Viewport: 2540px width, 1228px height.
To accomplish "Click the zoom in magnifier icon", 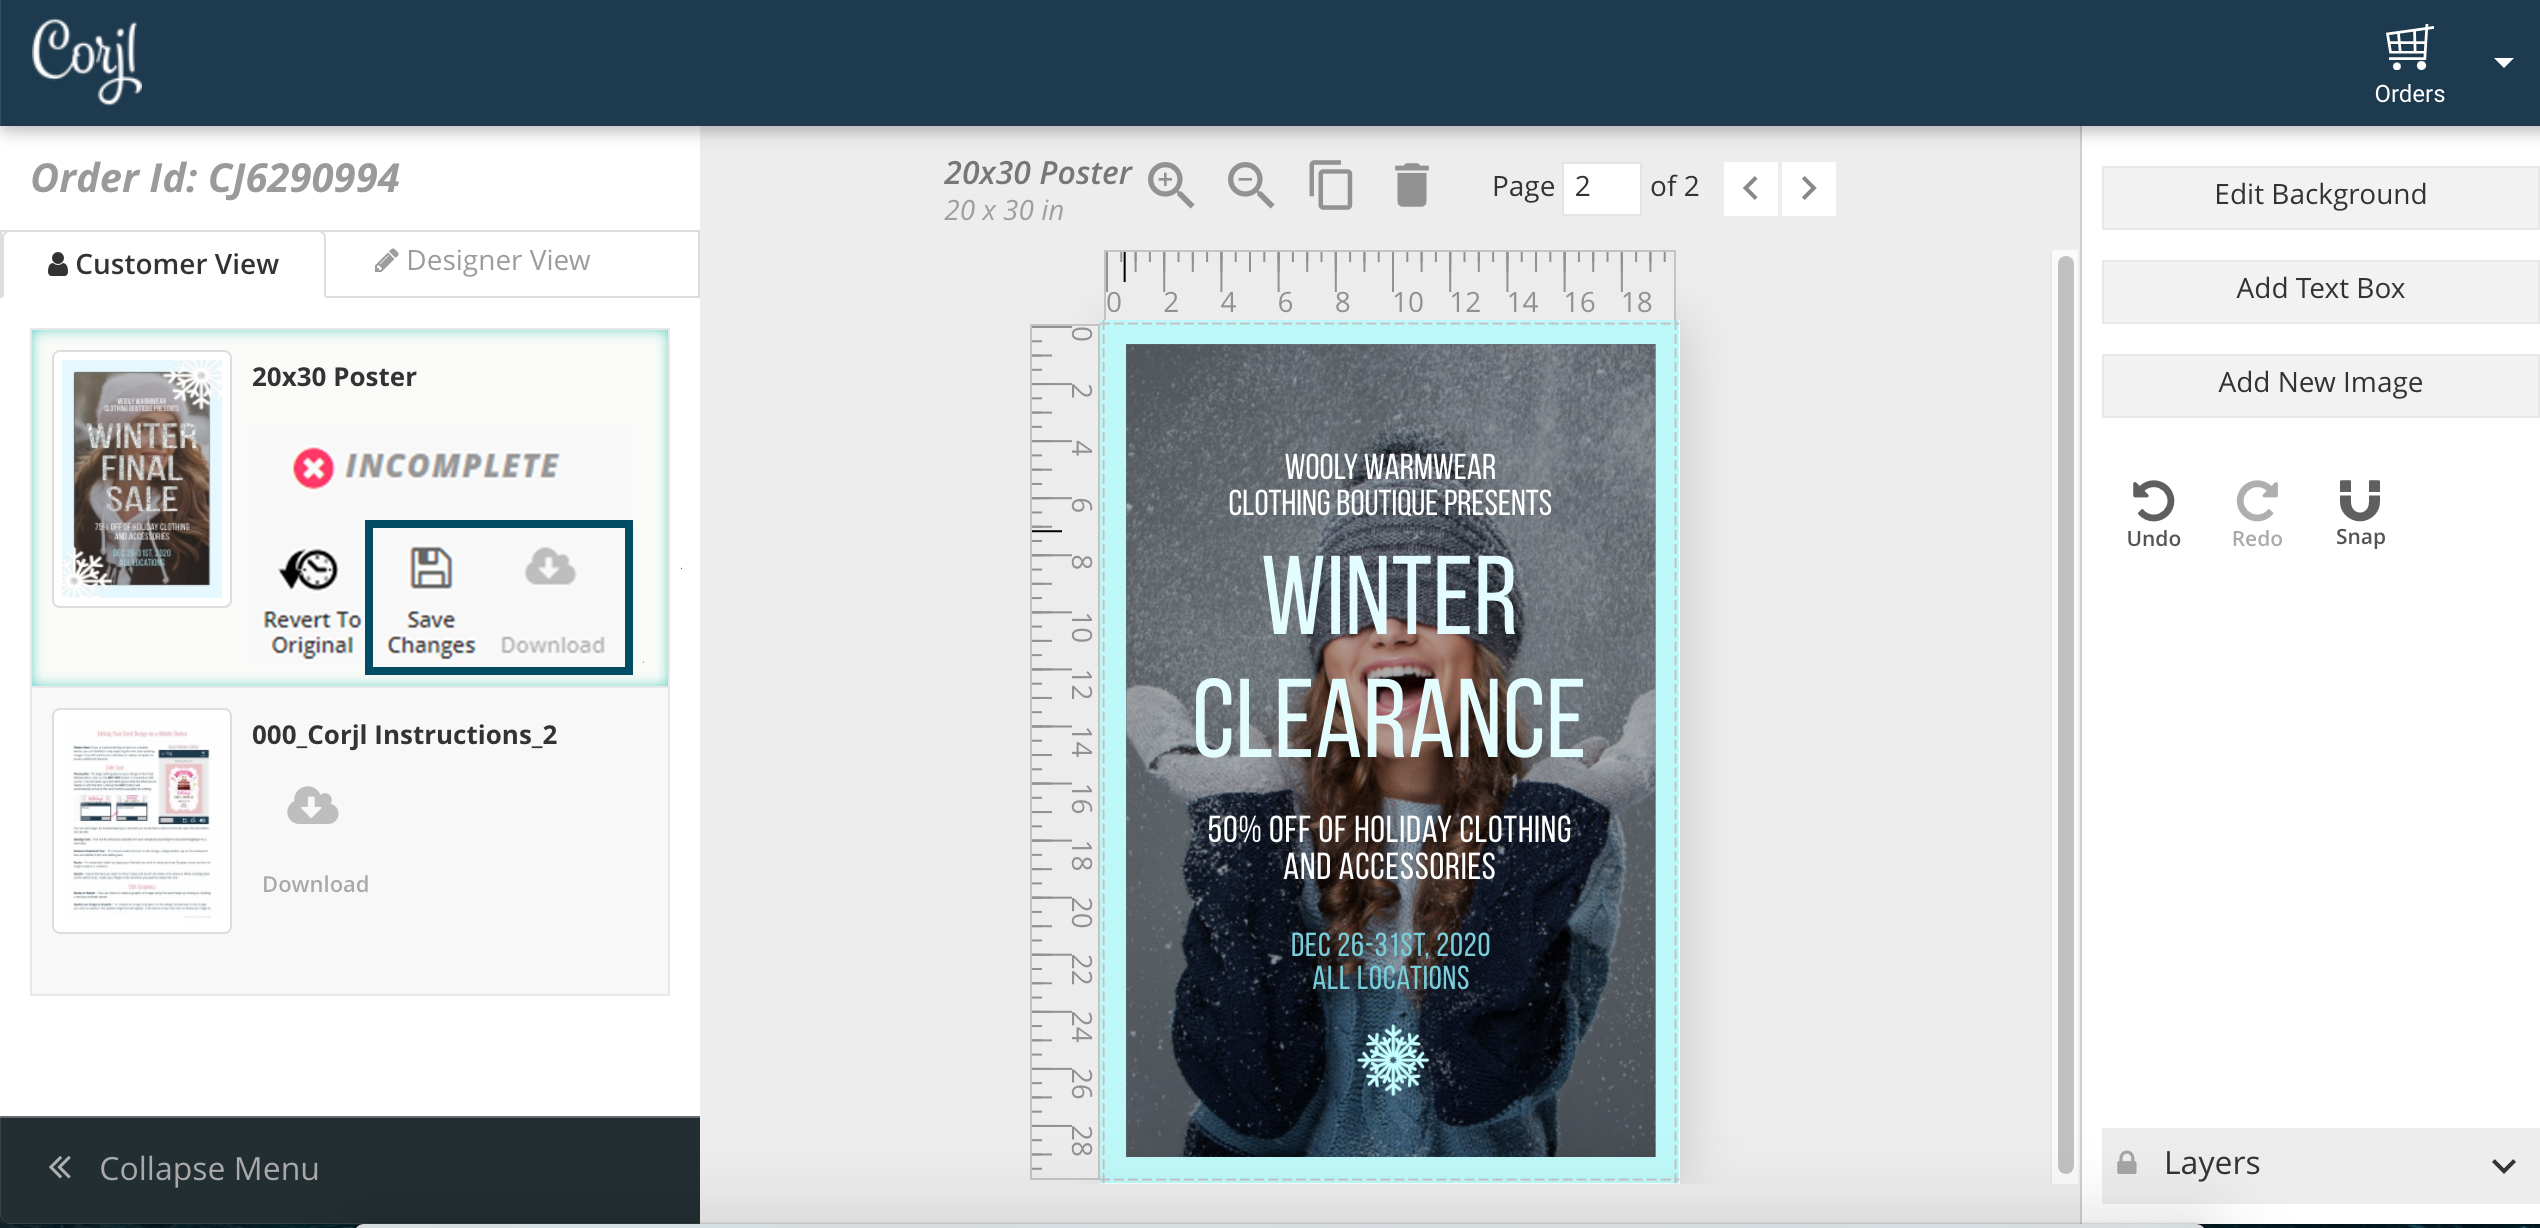I will 1169,185.
